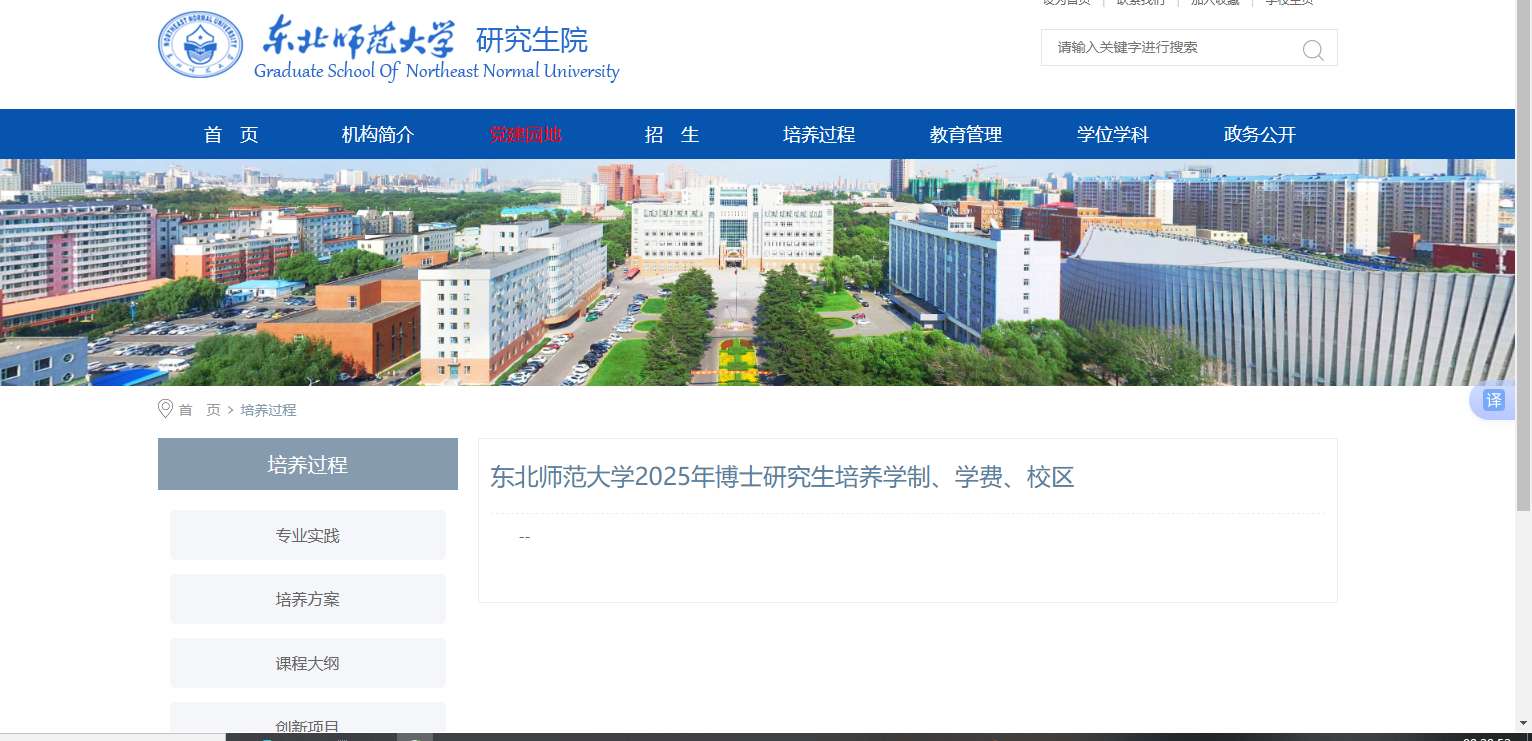Open the 教育管理 navigation item
This screenshot has height=741, width=1532.
(x=966, y=135)
